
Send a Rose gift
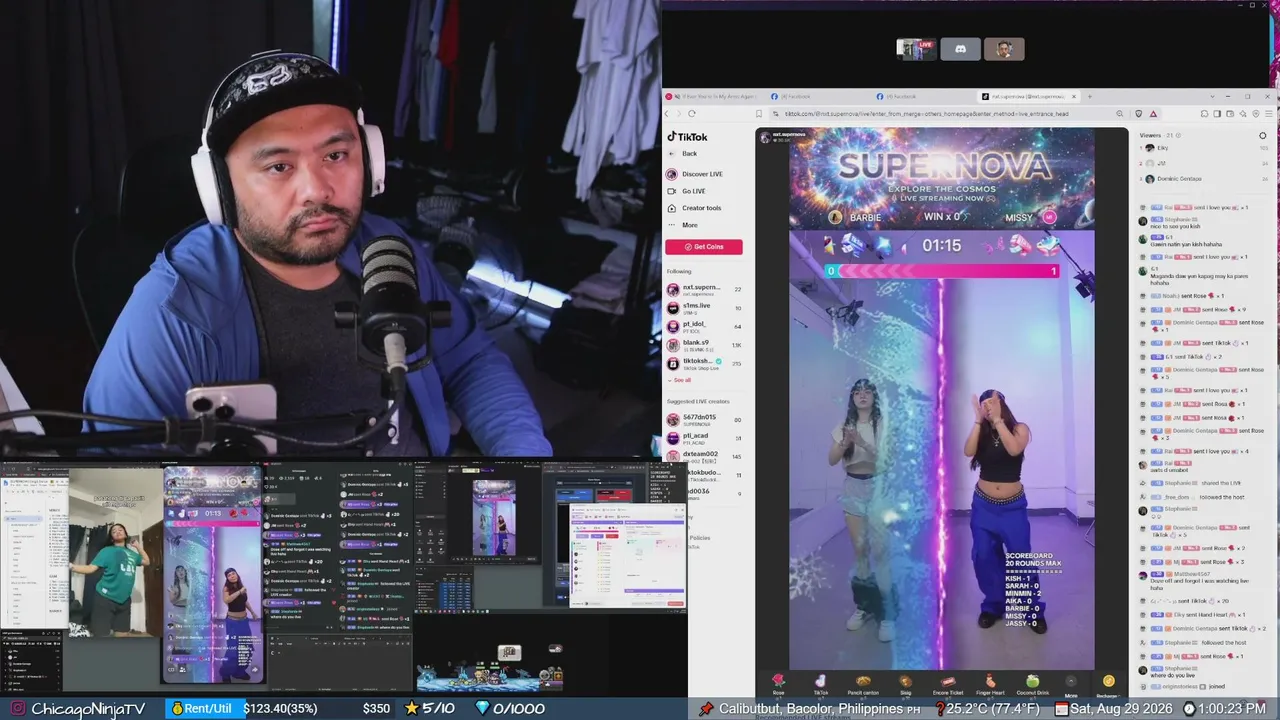pos(778,684)
